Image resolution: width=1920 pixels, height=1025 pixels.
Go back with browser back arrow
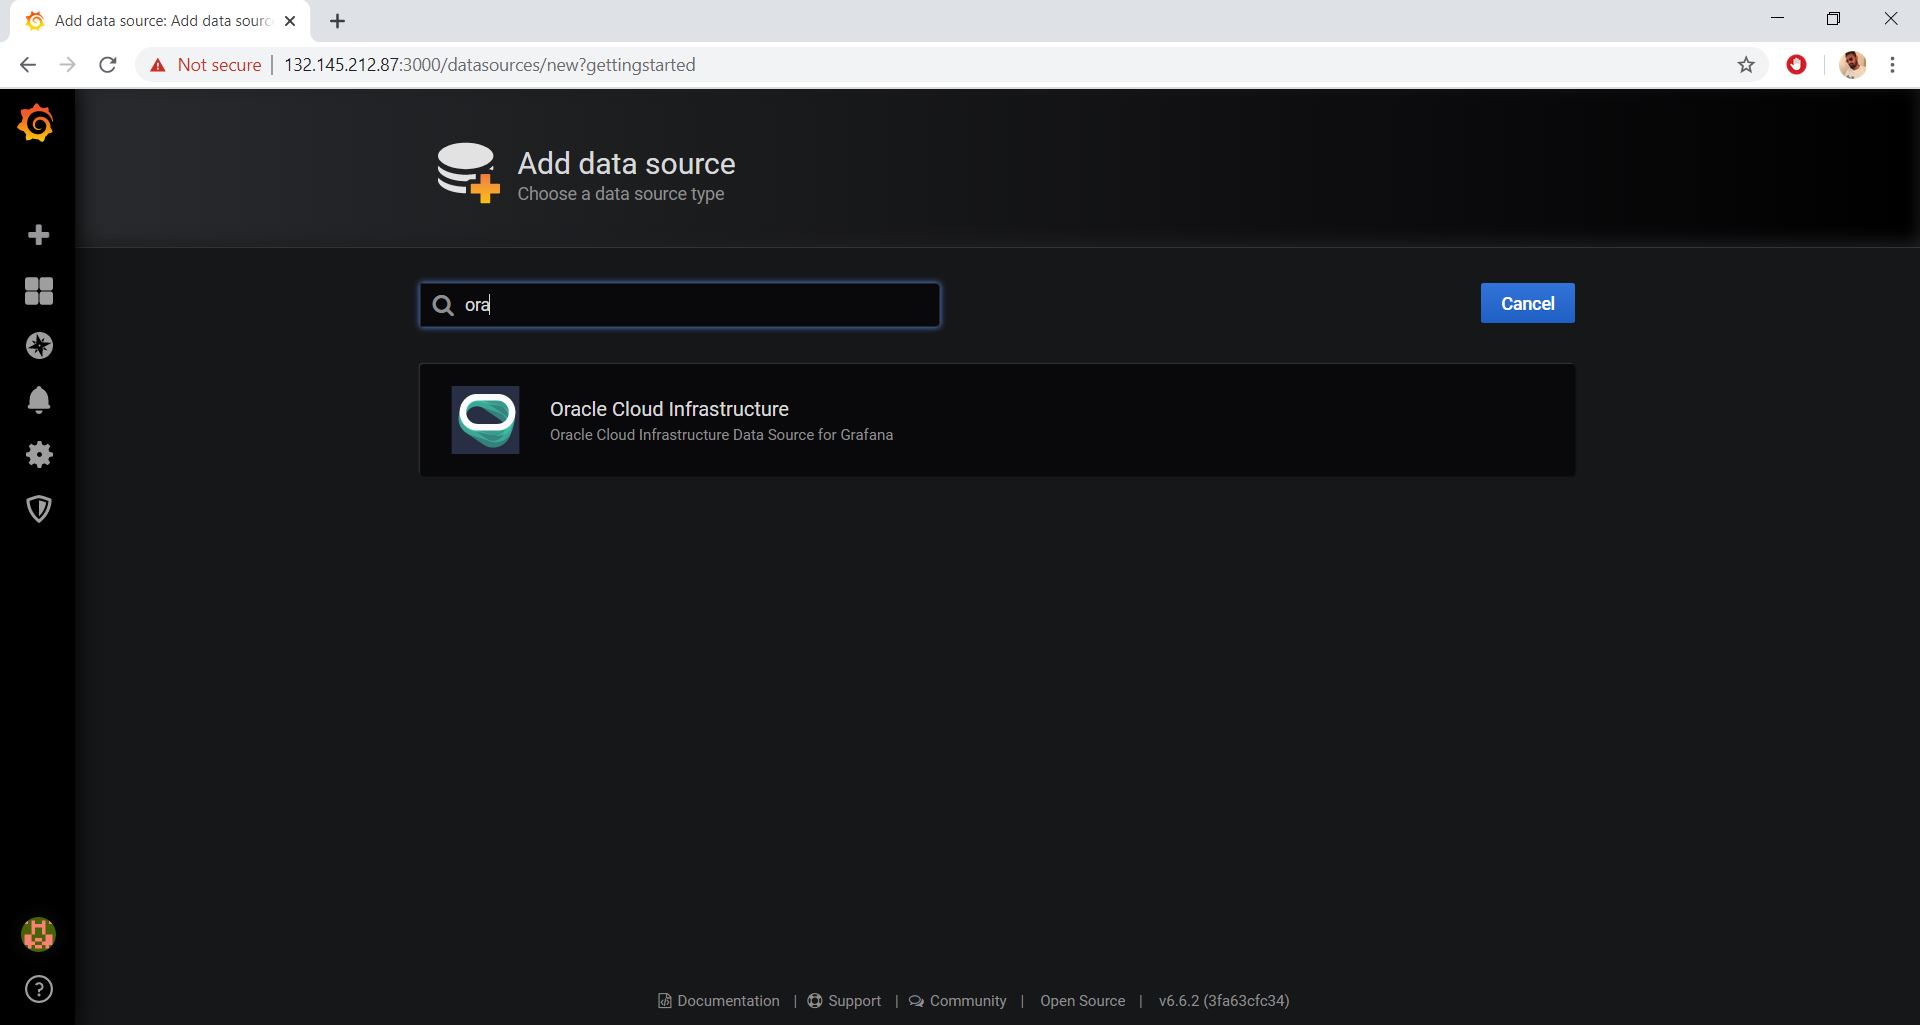28,65
